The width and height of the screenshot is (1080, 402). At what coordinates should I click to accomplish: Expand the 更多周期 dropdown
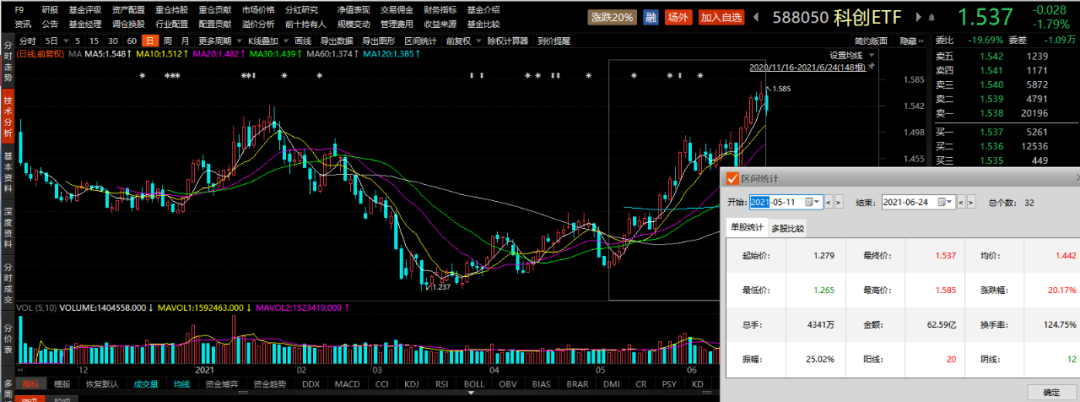[x=215, y=41]
